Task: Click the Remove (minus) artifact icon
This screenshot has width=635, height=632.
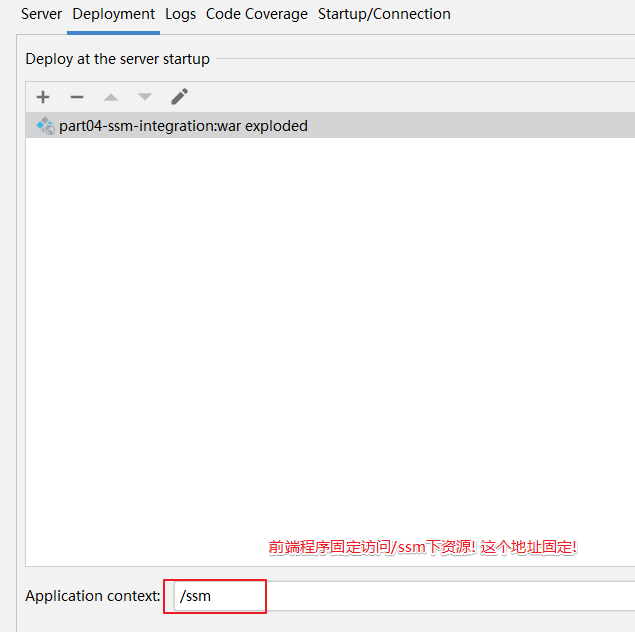Action: (x=77, y=97)
